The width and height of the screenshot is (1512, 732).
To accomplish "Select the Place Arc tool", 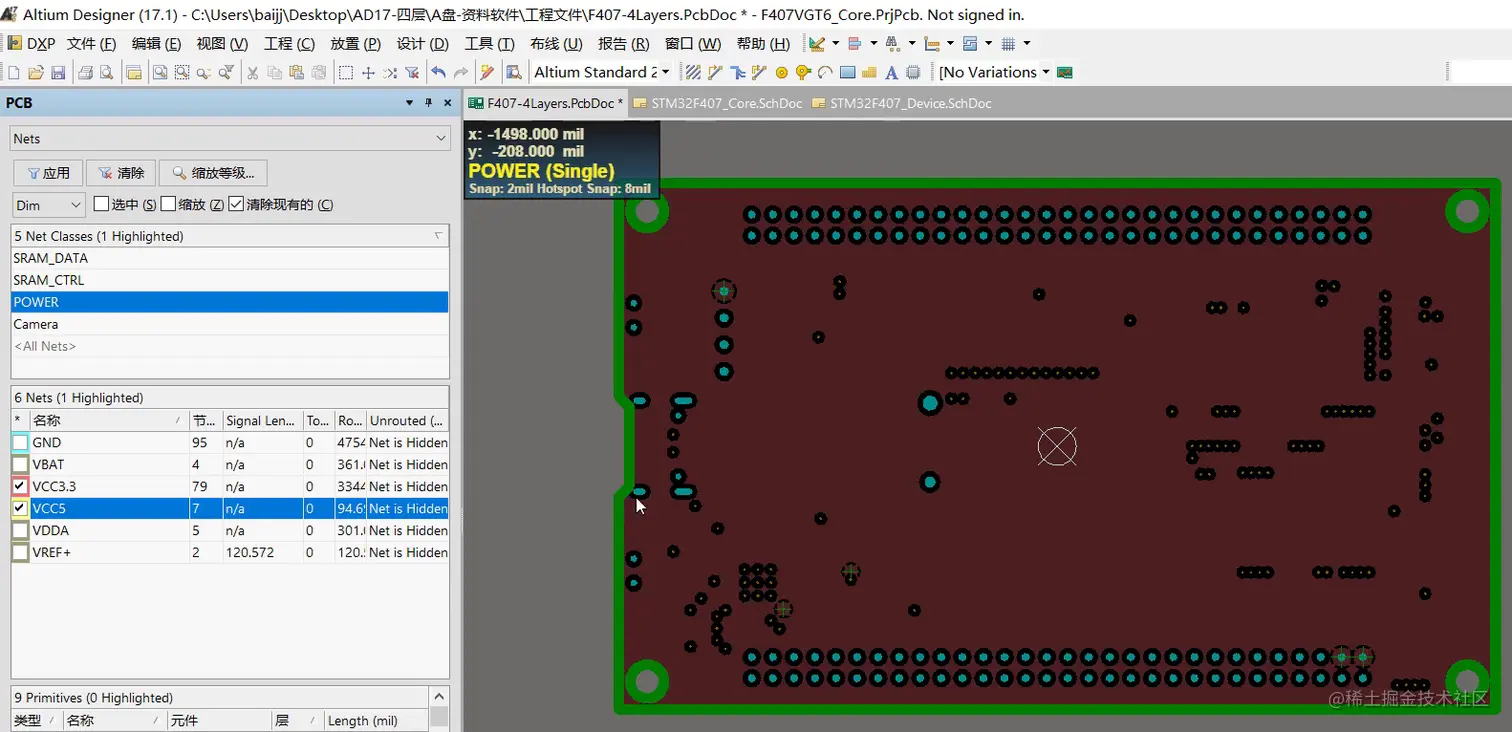I will coord(825,72).
